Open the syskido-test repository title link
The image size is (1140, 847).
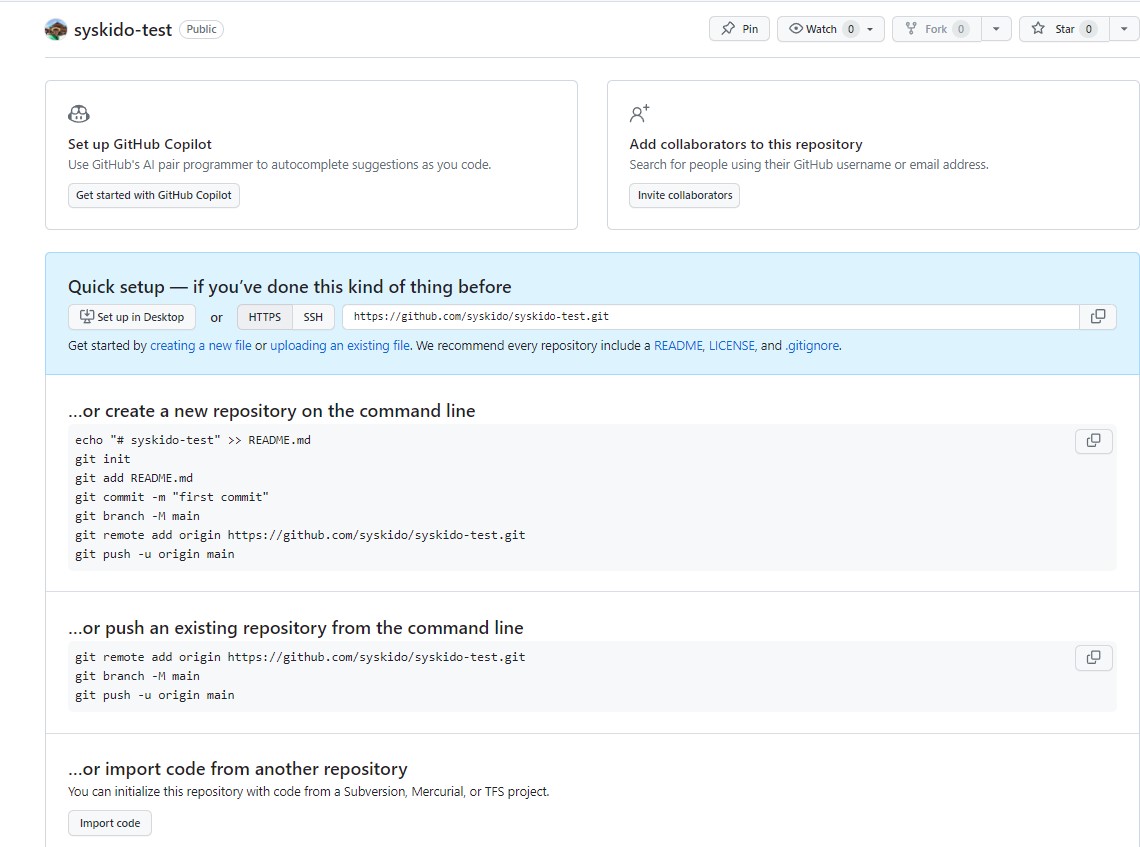123,30
